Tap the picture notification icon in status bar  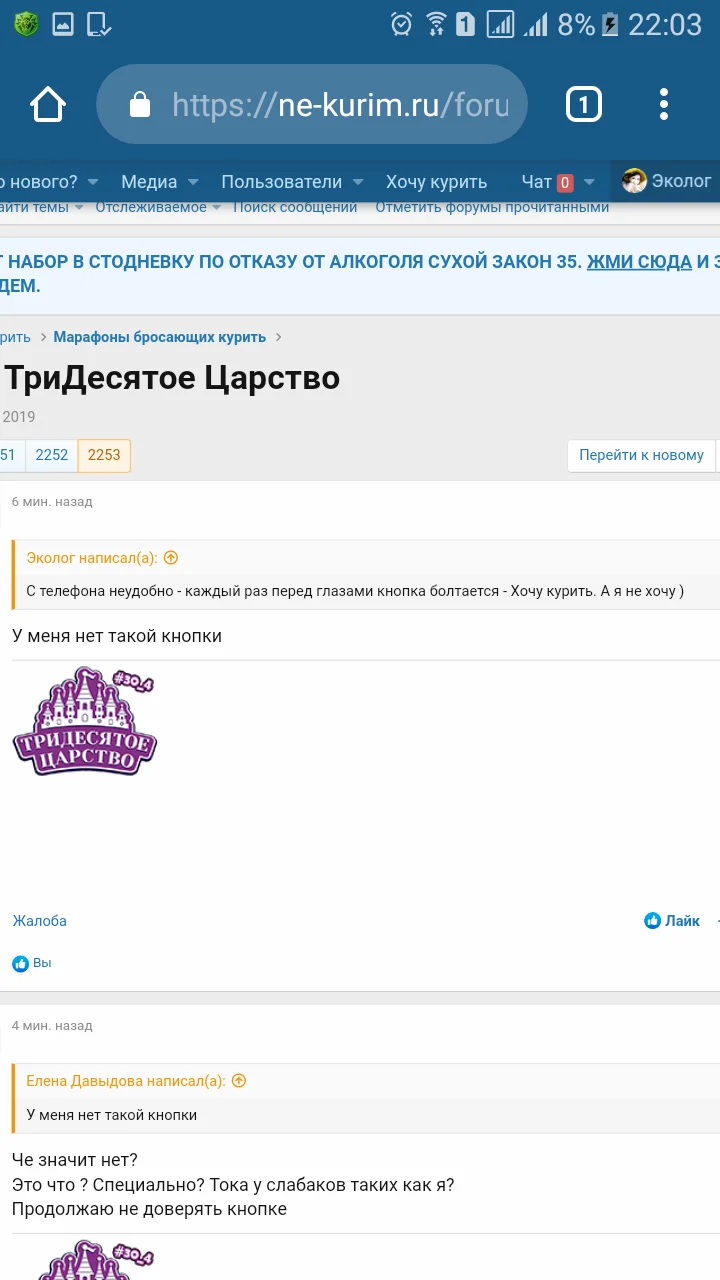[62, 24]
